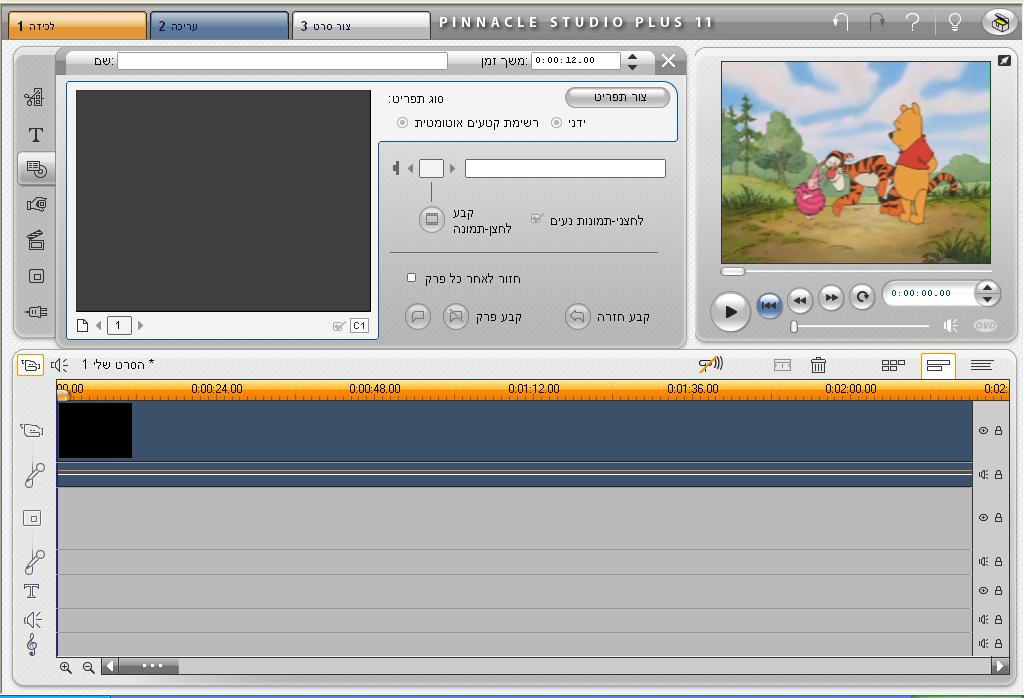This screenshot has height=698, width=1024.
Task: Open the video effects plug icon
Action: [37, 311]
